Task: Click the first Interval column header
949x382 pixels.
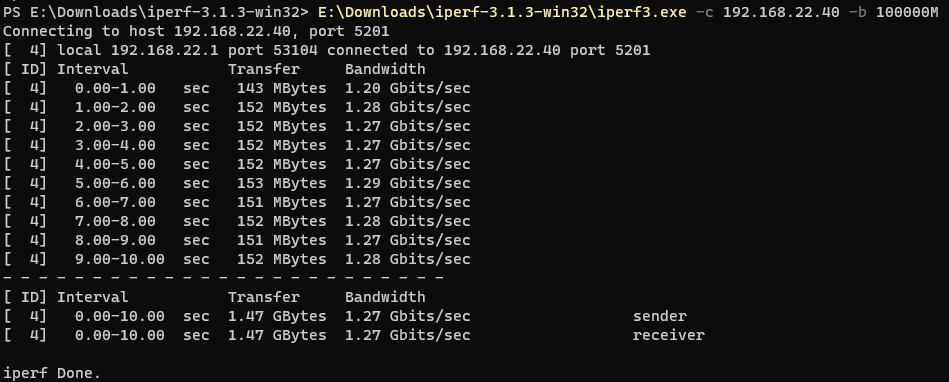Action: coord(92,69)
